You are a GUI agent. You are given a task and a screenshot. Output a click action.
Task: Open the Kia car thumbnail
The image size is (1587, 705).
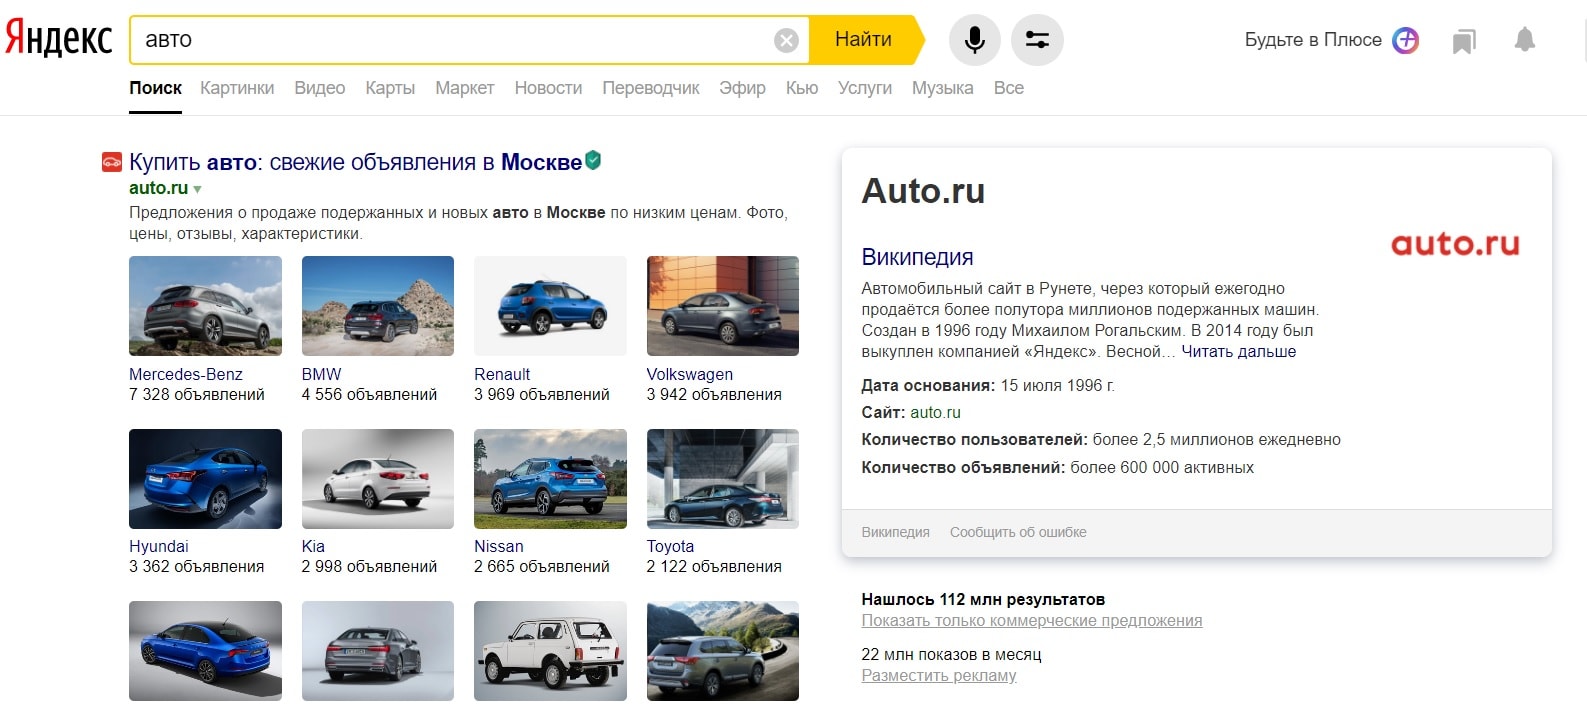(378, 479)
